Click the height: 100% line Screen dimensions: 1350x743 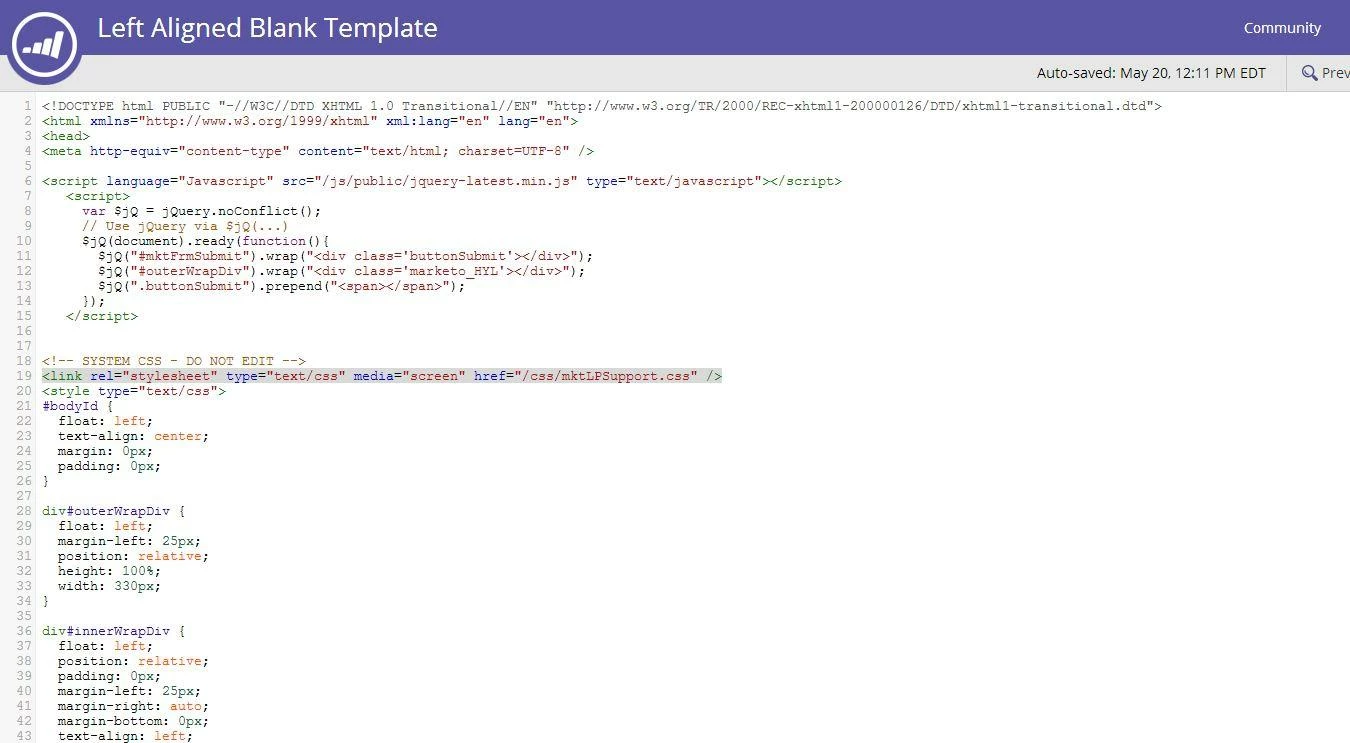110,571
